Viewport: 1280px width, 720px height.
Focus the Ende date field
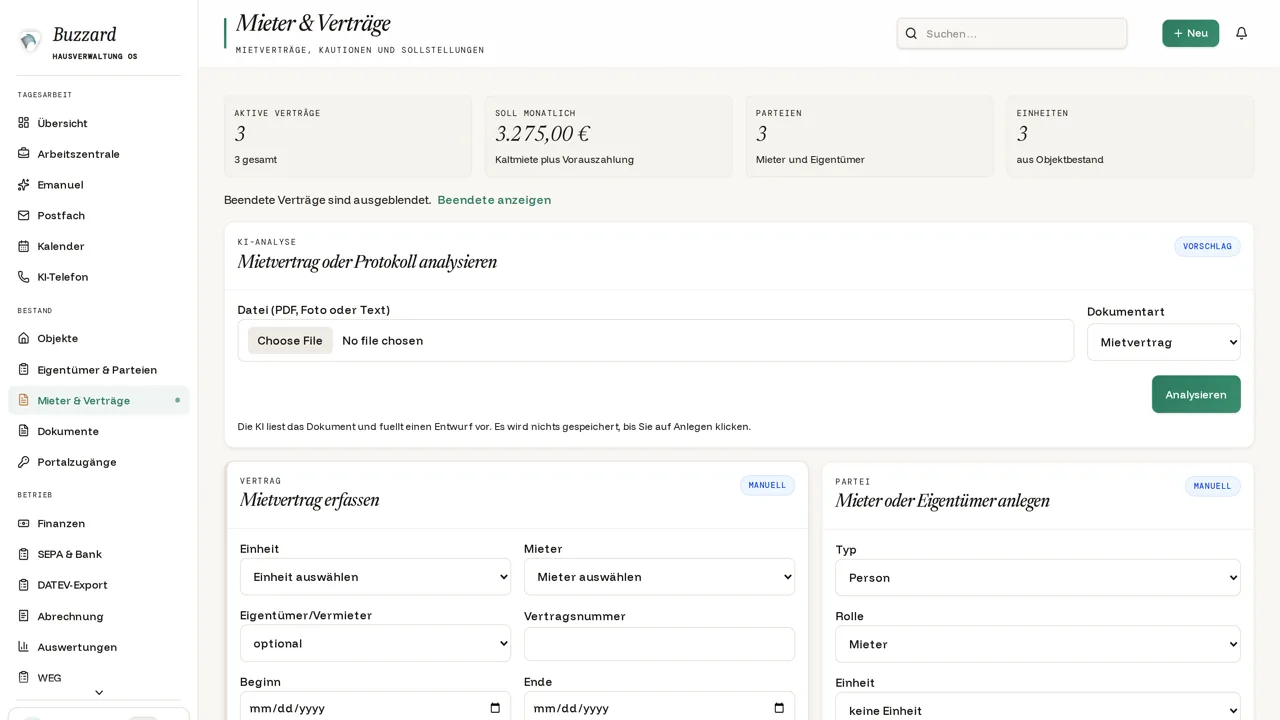pyautogui.click(x=659, y=707)
